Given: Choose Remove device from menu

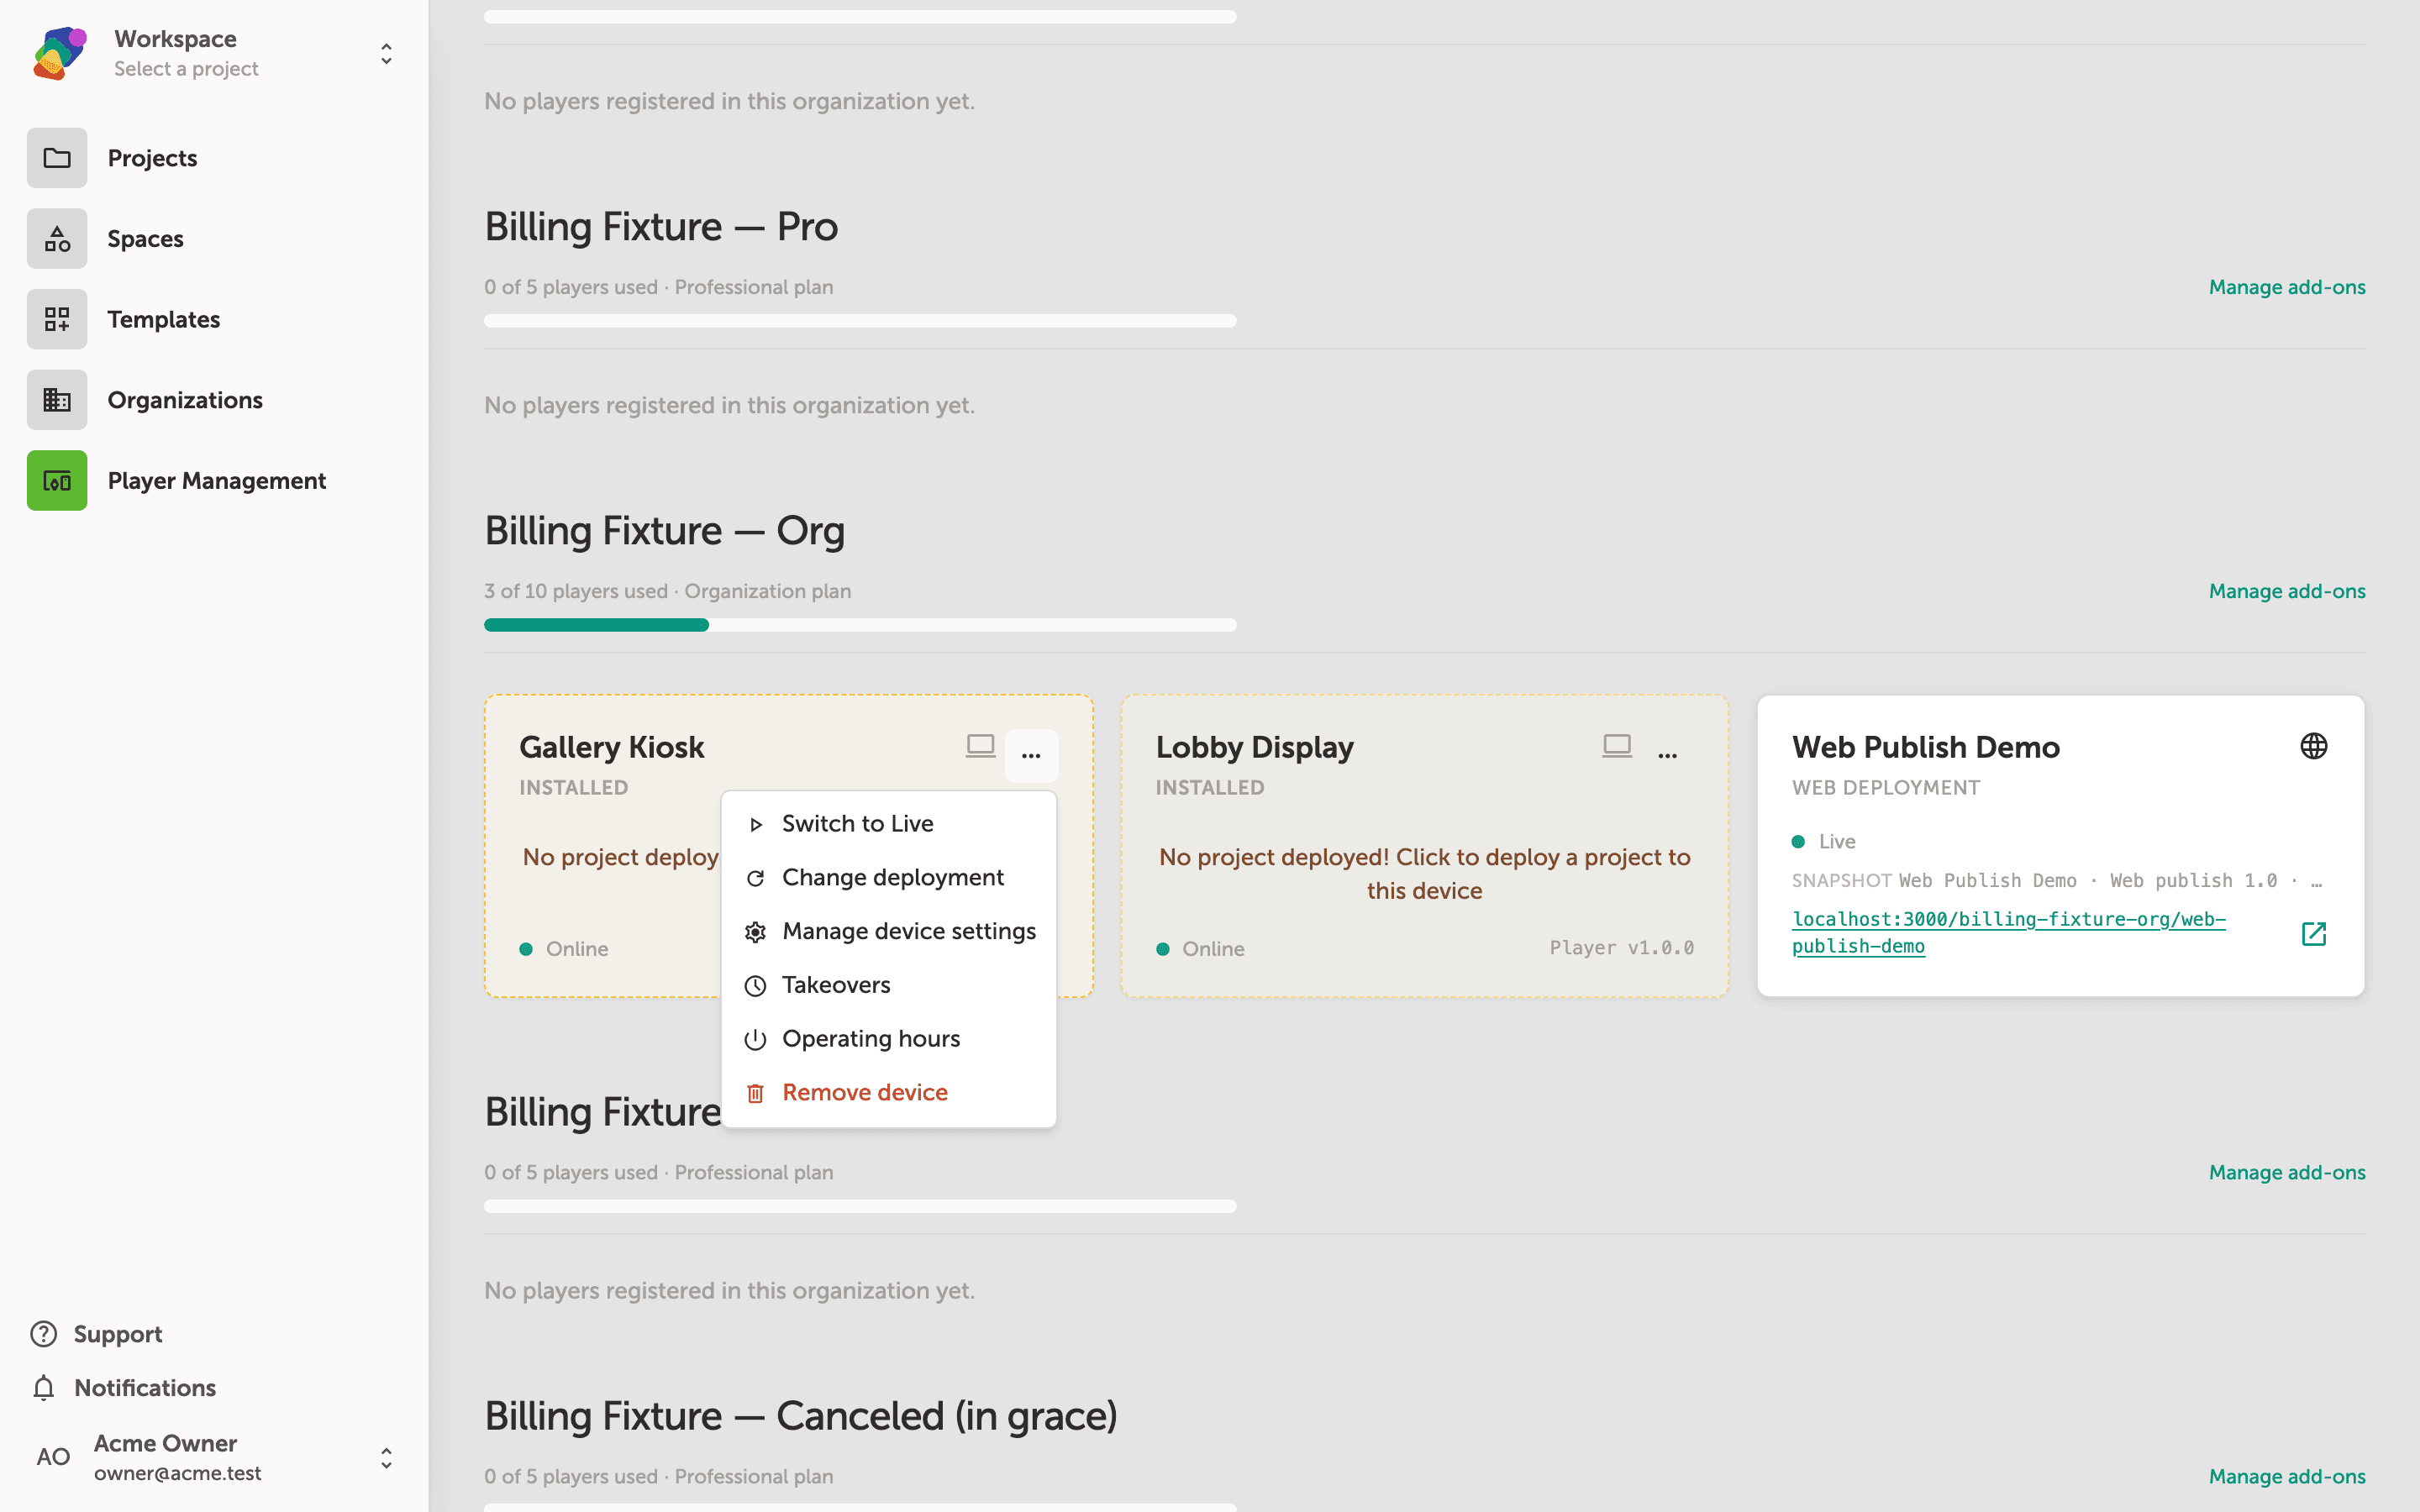Looking at the screenshot, I should click(x=889, y=1093).
